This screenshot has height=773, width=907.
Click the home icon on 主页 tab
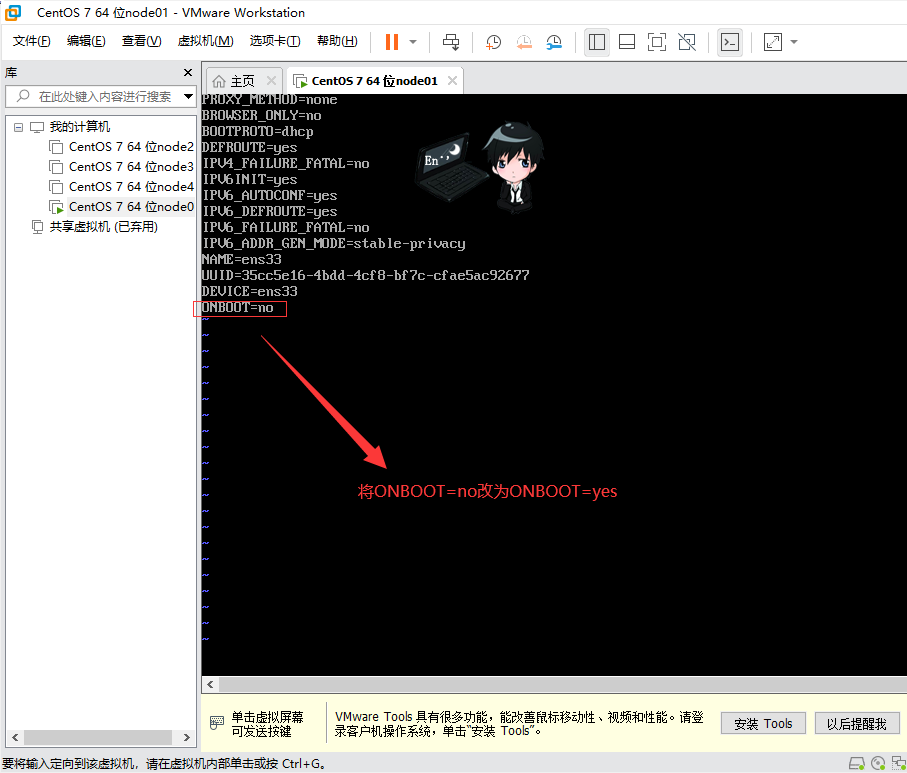(219, 81)
